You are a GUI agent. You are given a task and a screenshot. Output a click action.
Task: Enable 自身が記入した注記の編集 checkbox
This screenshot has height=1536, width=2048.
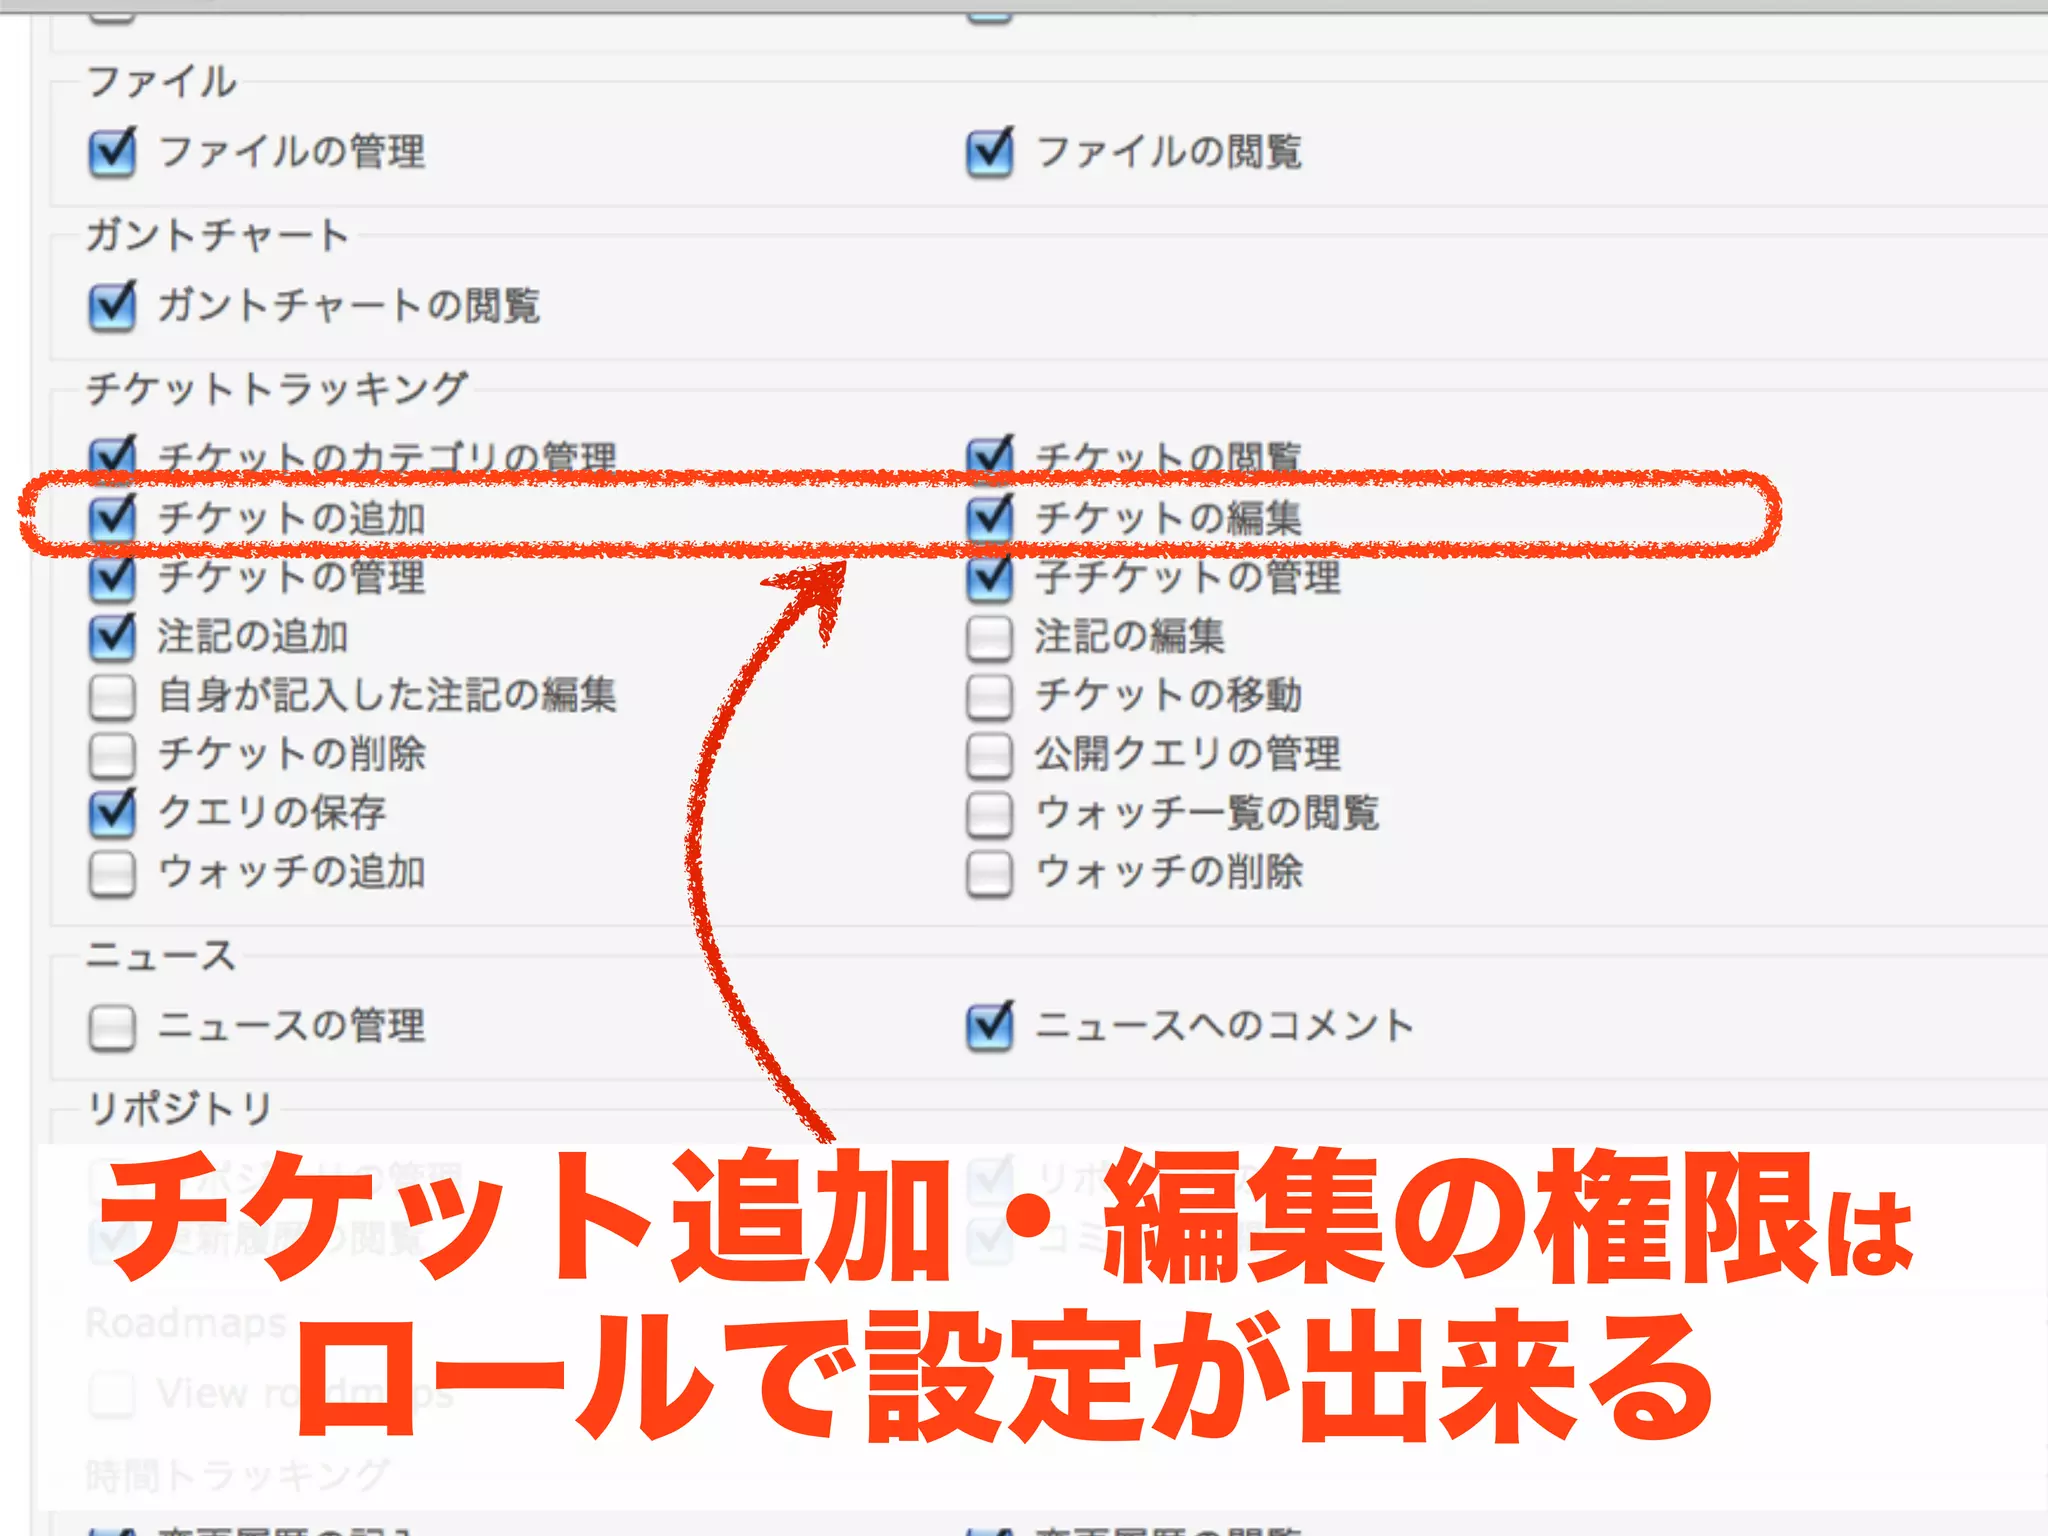[112, 697]
